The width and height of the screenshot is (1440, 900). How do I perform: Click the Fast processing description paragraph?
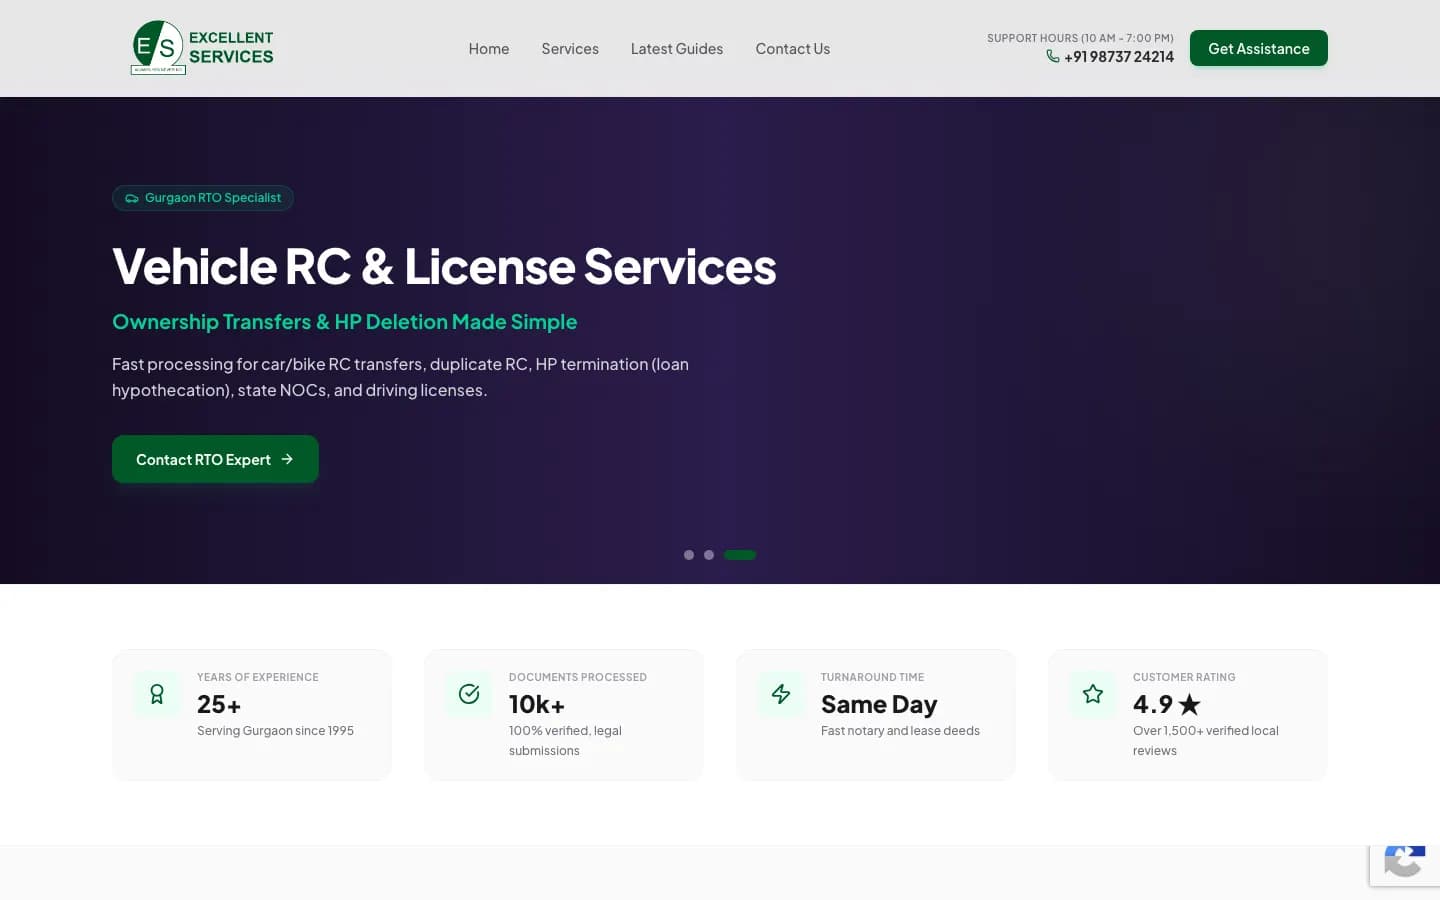pyautogui.click(x=400, y=377)
